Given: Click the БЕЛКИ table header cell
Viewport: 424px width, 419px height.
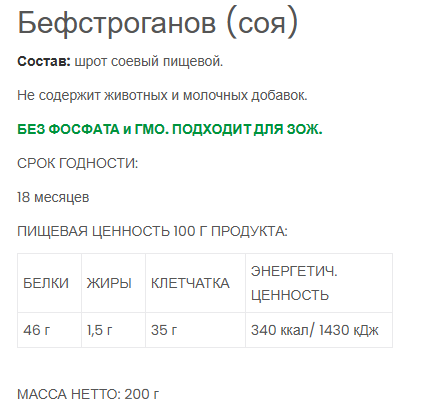Looking at the screenshot, I should 49,283.
